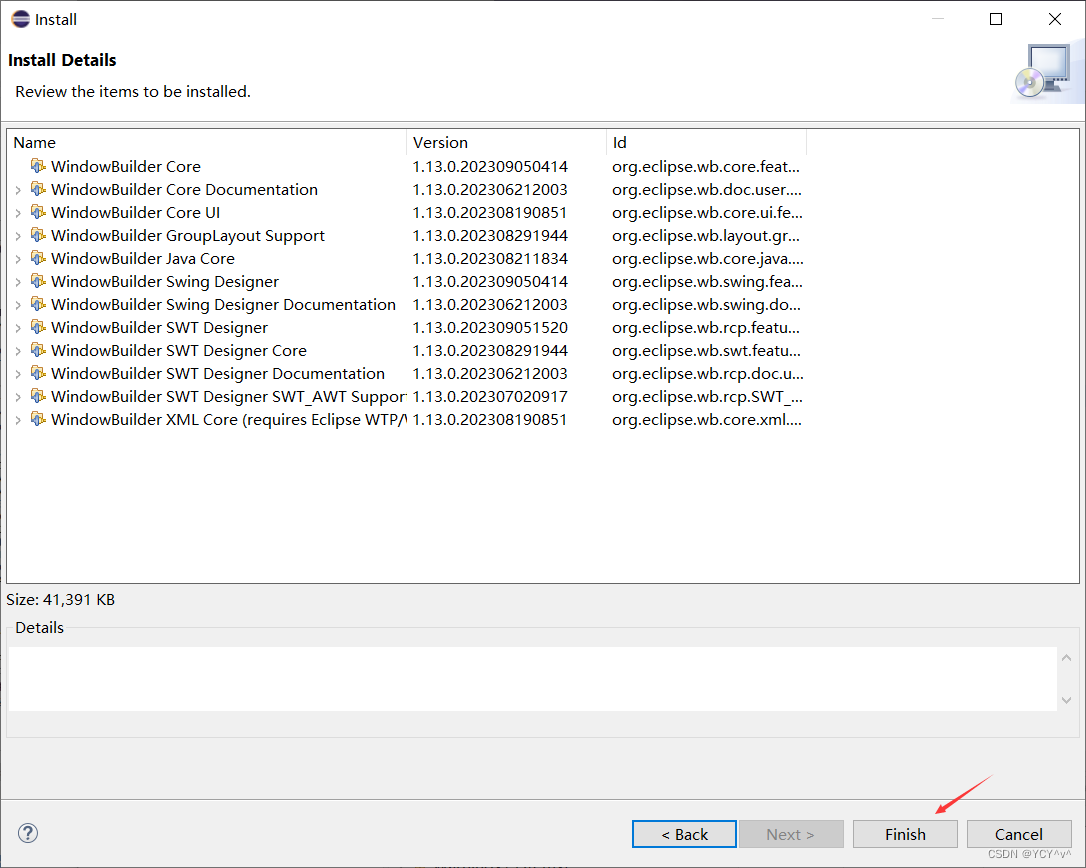The width and height of the screenshot is (1086, 868).
Task: Expand the WindowBuilder XML Core node
Action: (18, 420)
